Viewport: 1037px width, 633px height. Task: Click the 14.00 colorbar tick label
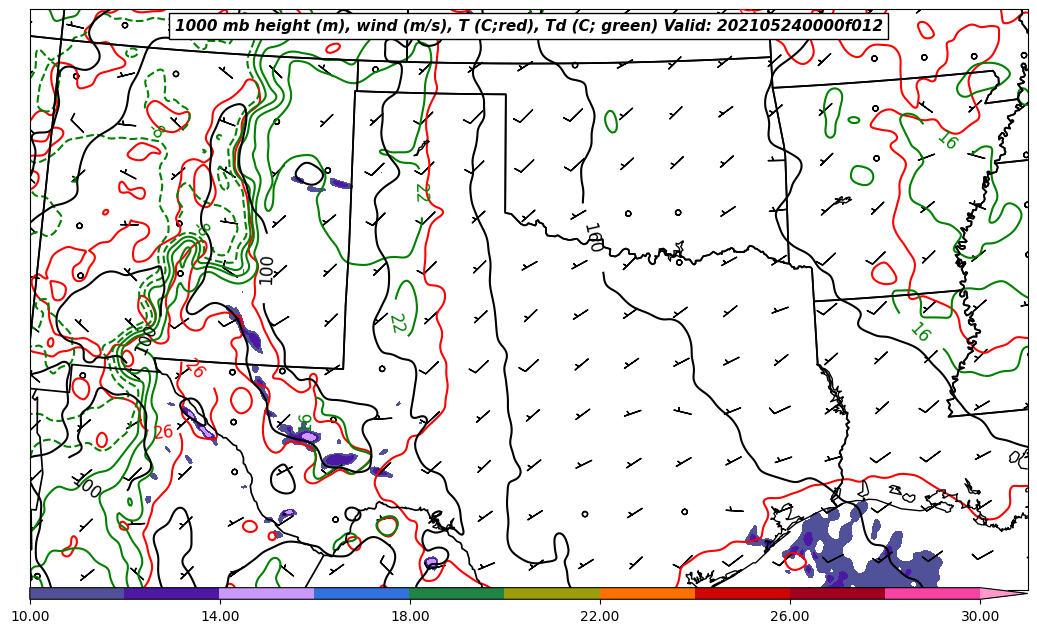(x=220, y=617)
